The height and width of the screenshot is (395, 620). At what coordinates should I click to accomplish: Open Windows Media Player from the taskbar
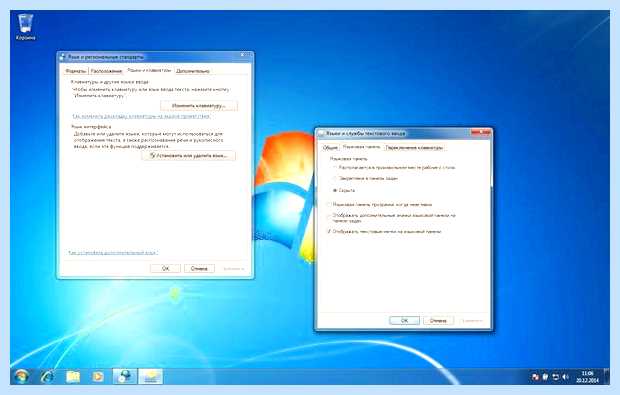(x=98, y=376)
